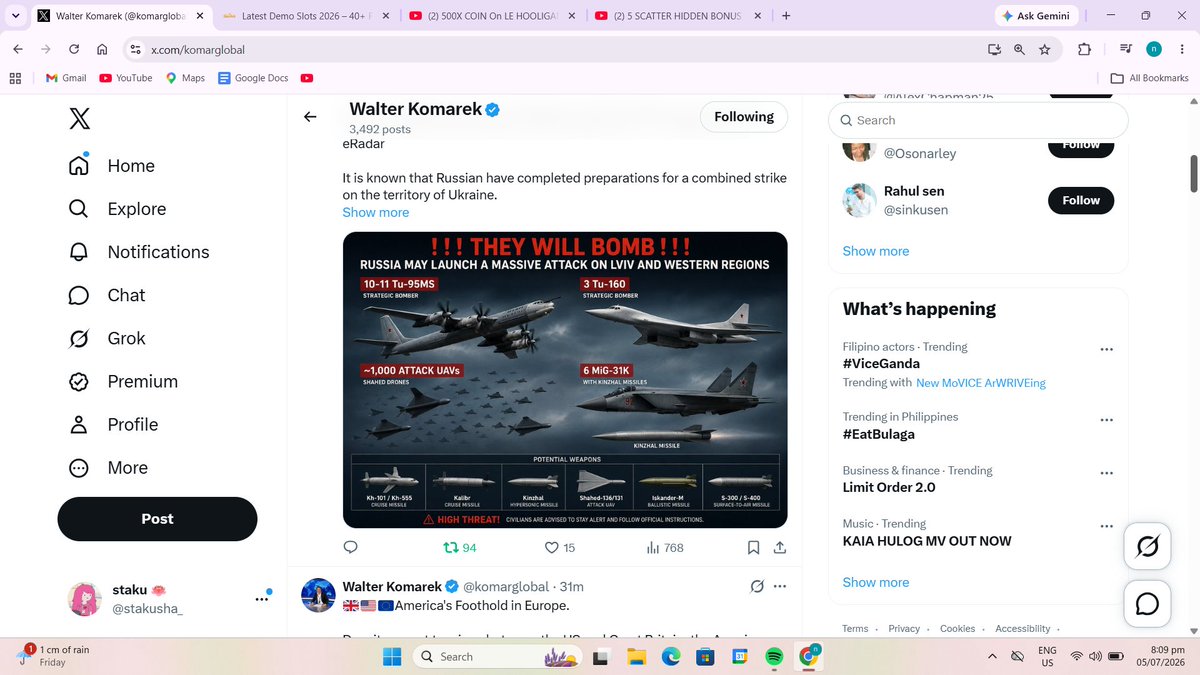The width and height of the screenshot is (1200, 675).
Task: Reload the current page
Action: pos(74,49)
